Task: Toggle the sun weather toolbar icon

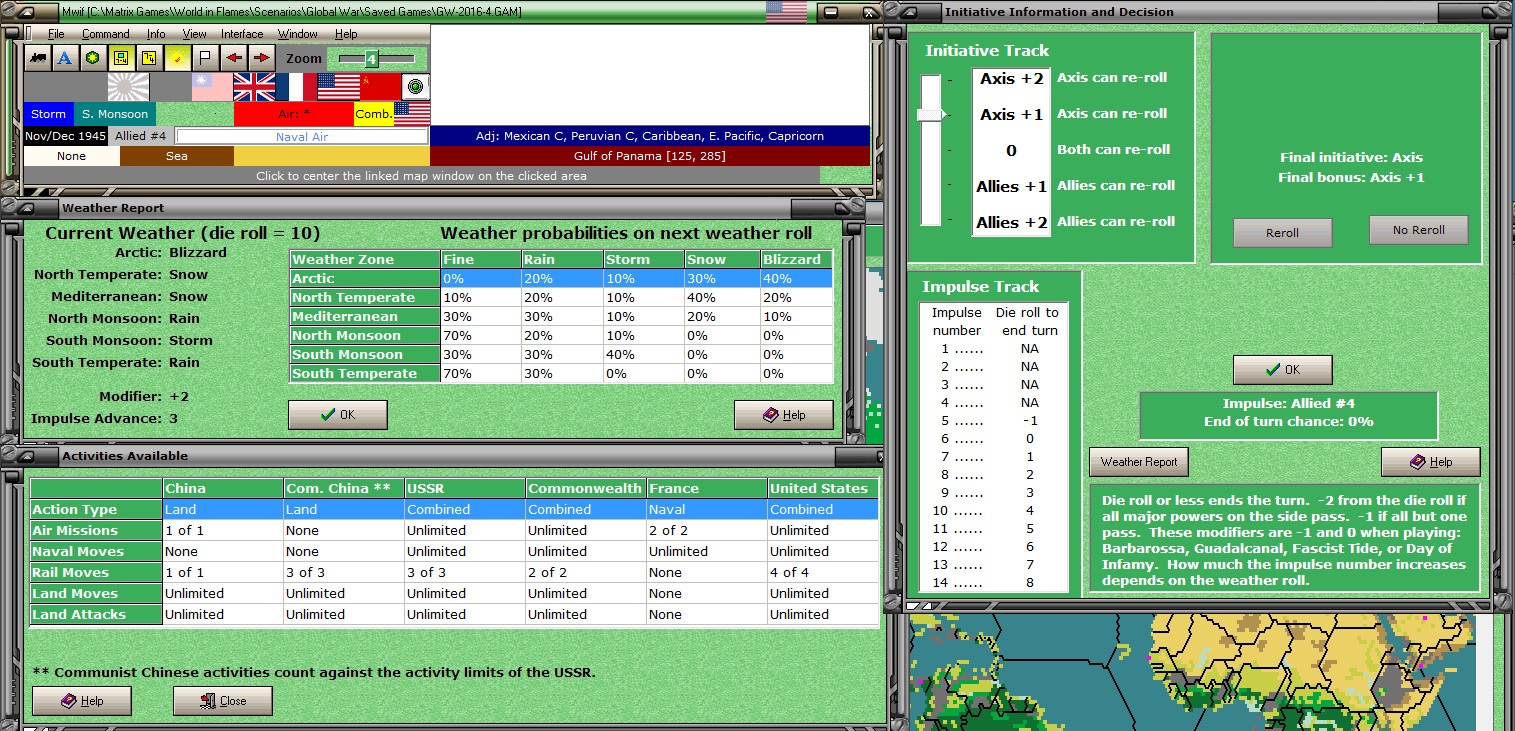Action: [x=177, y=58]
